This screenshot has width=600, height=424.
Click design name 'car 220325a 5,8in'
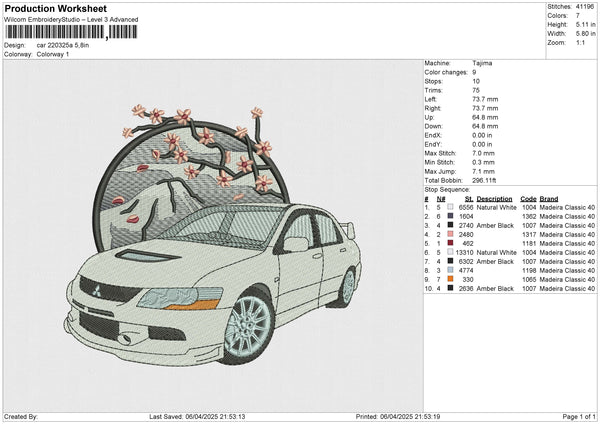tap(63, 45)
